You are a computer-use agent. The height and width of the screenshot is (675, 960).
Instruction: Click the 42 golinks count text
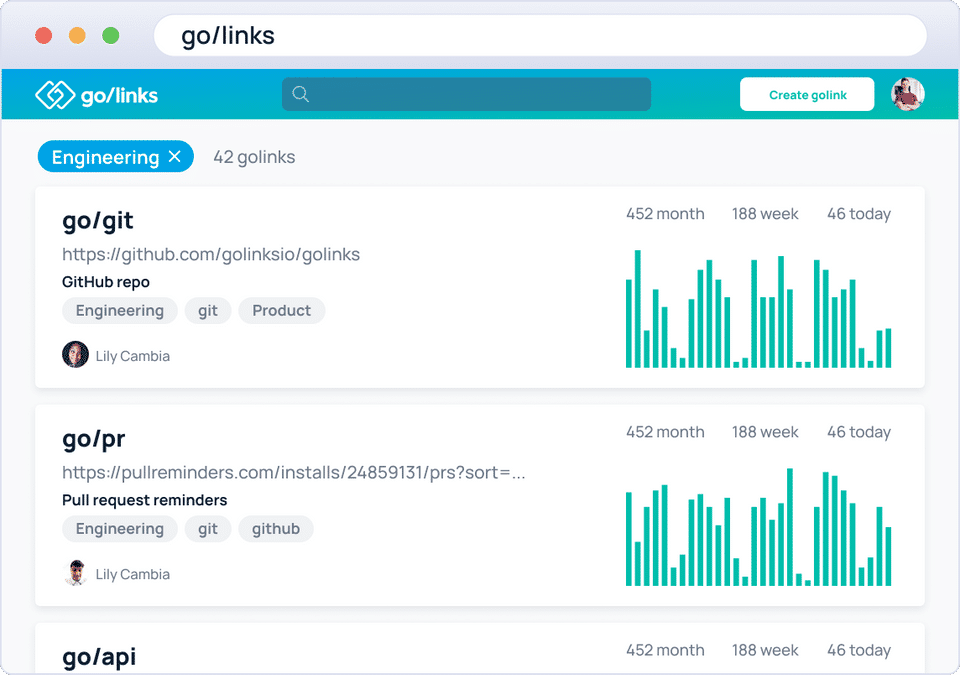(x=254, y=157)
